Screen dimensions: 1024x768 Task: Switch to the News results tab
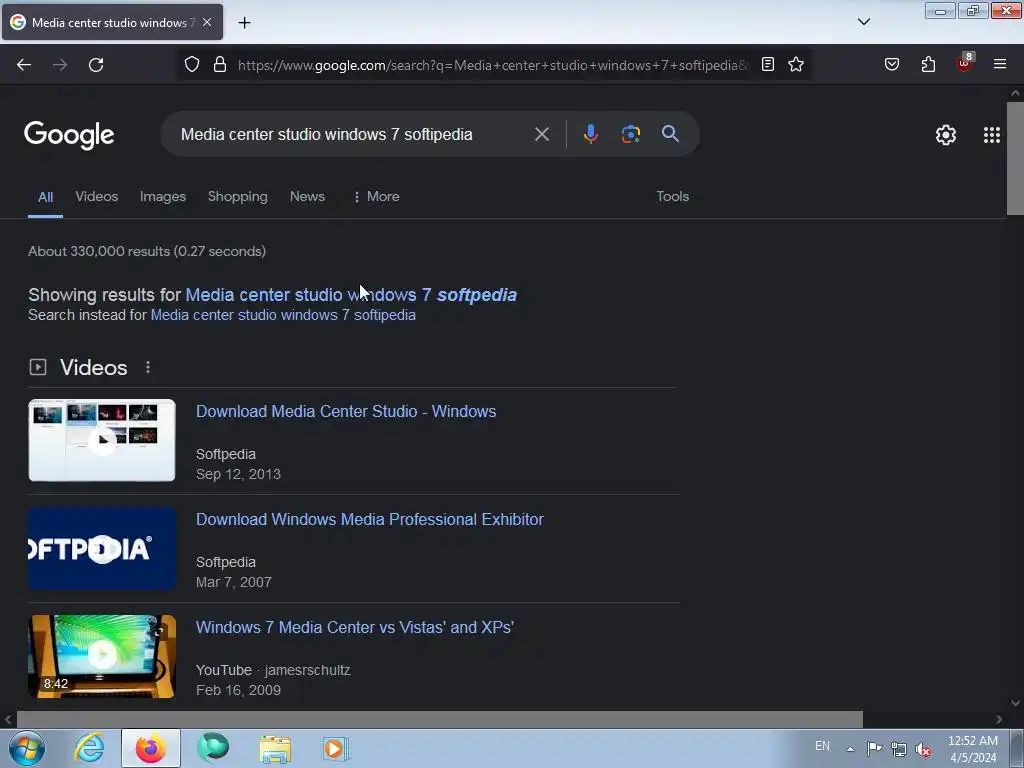307,197
